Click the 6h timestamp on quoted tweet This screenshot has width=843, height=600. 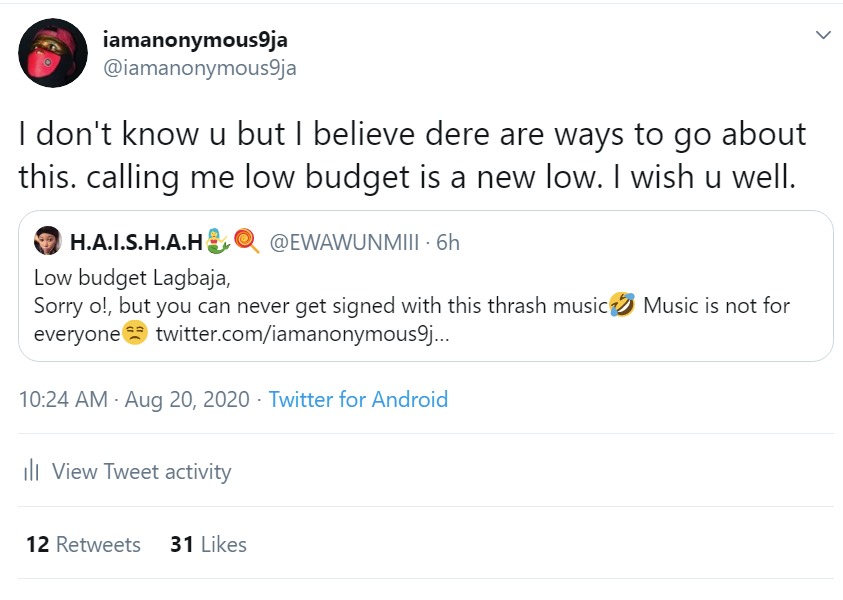pyautogui.click(x=448, y=242)
